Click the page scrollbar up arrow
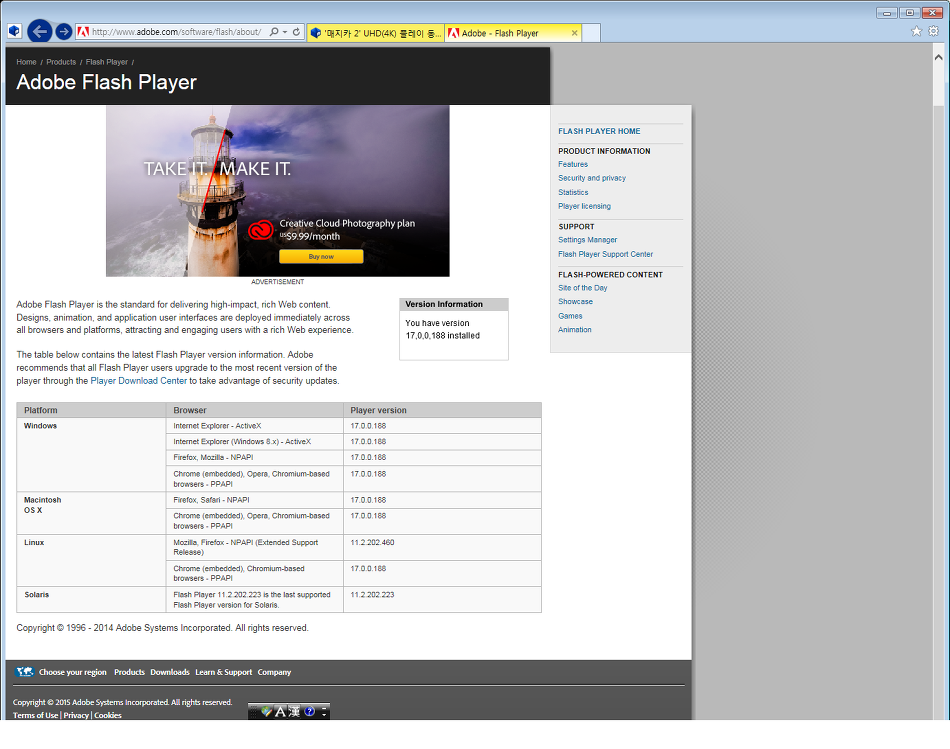 click(x=938, y=57)
